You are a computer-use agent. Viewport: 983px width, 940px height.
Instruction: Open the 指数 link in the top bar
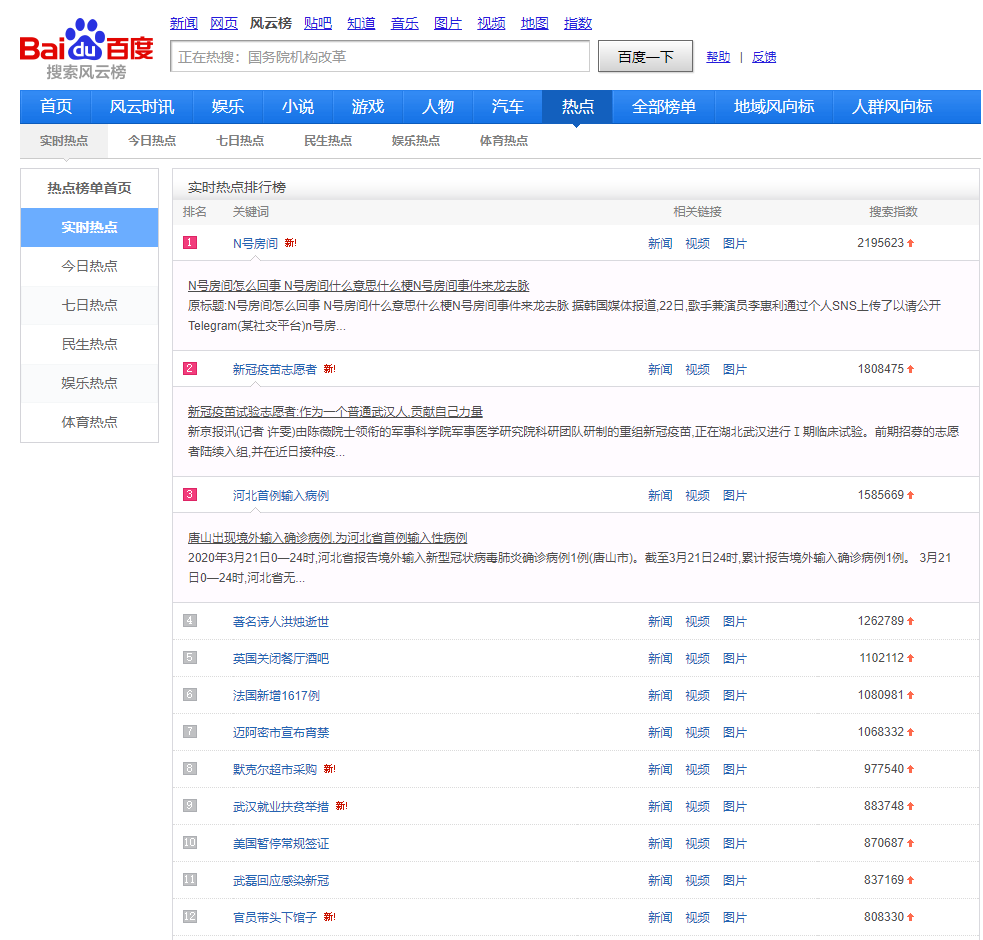tap(577, 23)
